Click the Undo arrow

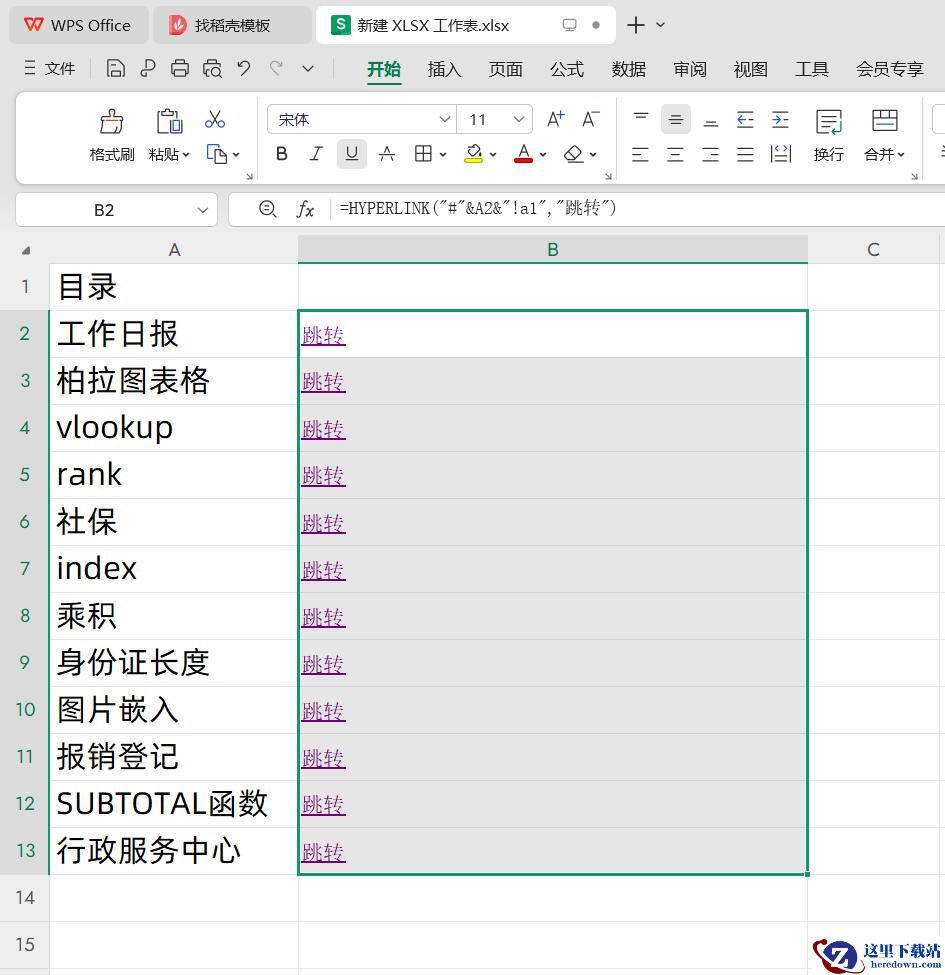(x=244, y=68)
